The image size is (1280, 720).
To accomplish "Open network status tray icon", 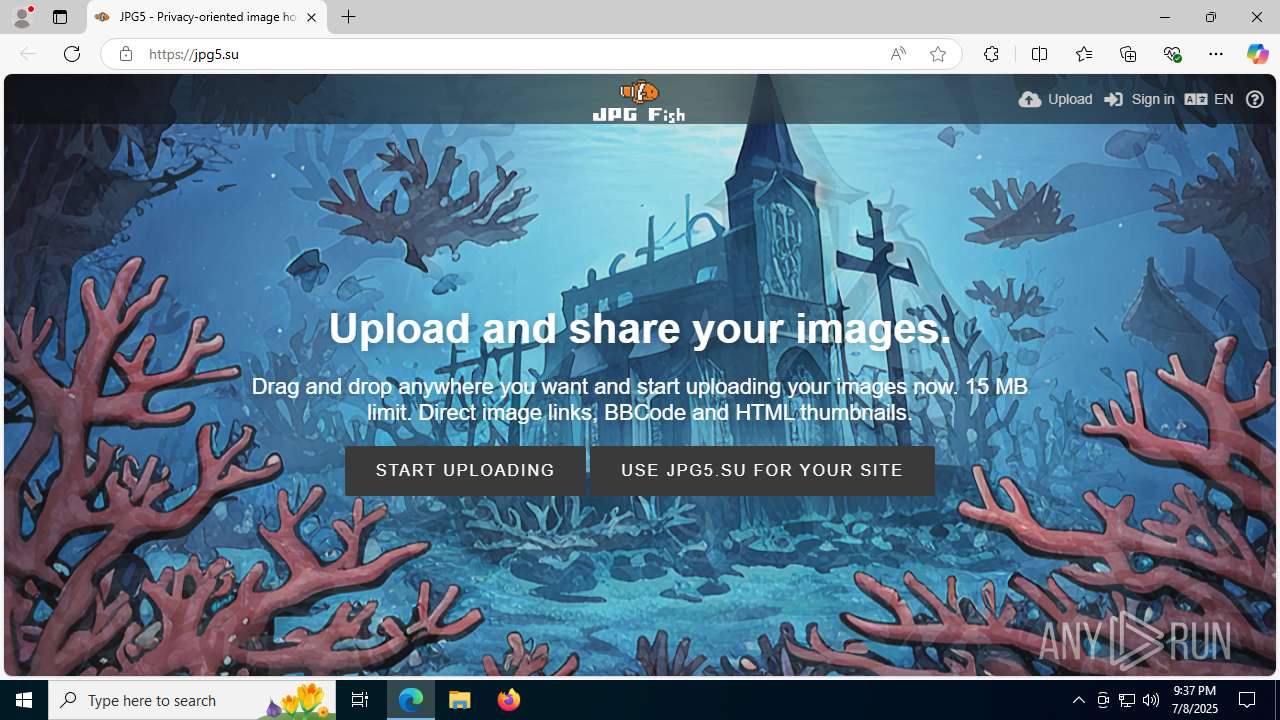I will (1127, 700).
